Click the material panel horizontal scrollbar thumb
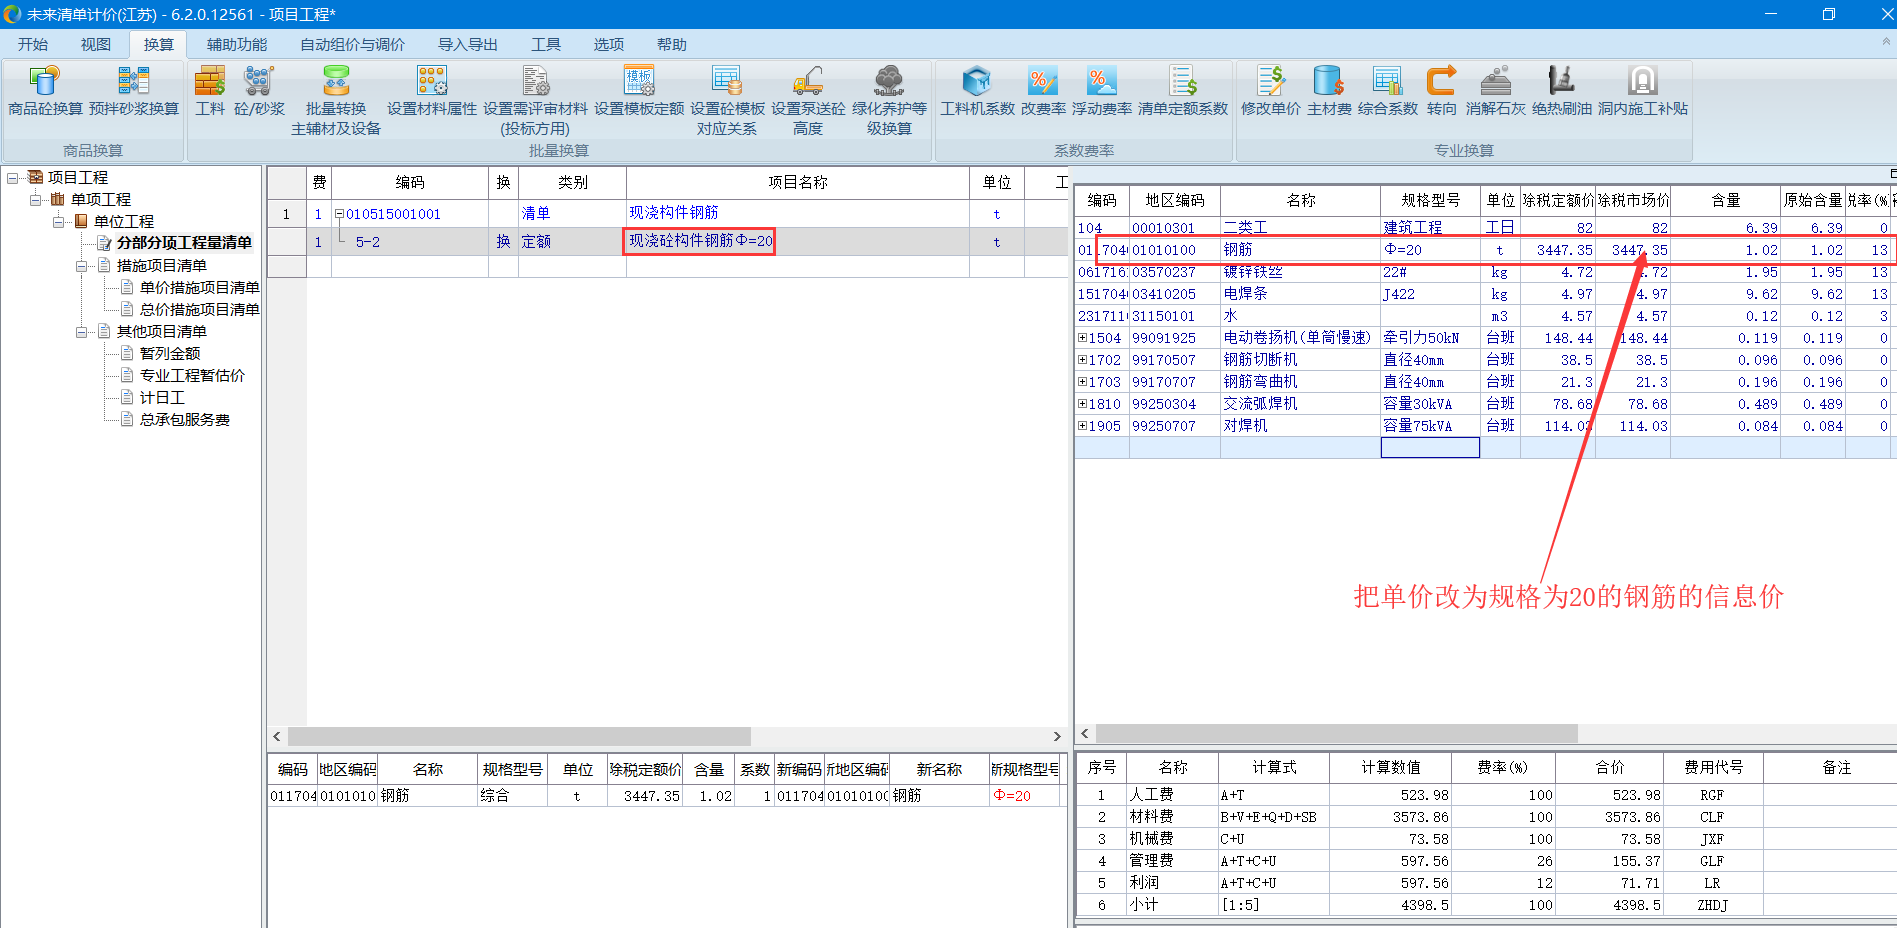Image resolution: width=1897 pixels, height=928 pixels. [1337, 734]
